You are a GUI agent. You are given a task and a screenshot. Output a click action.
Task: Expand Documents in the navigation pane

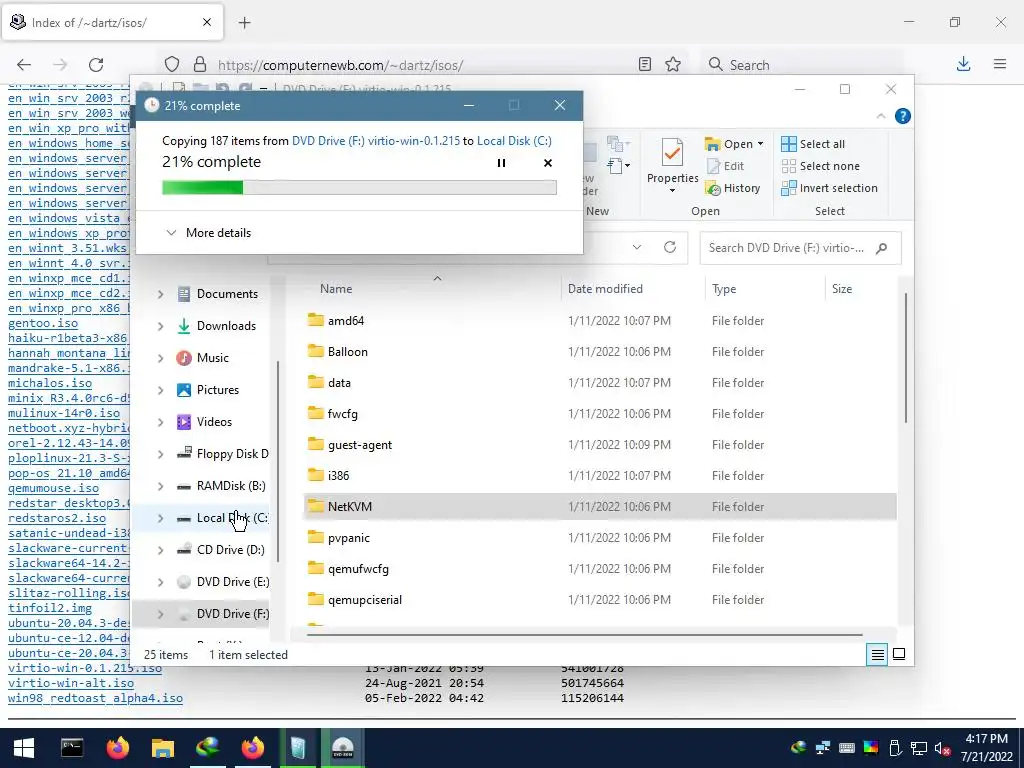point(161,295)
